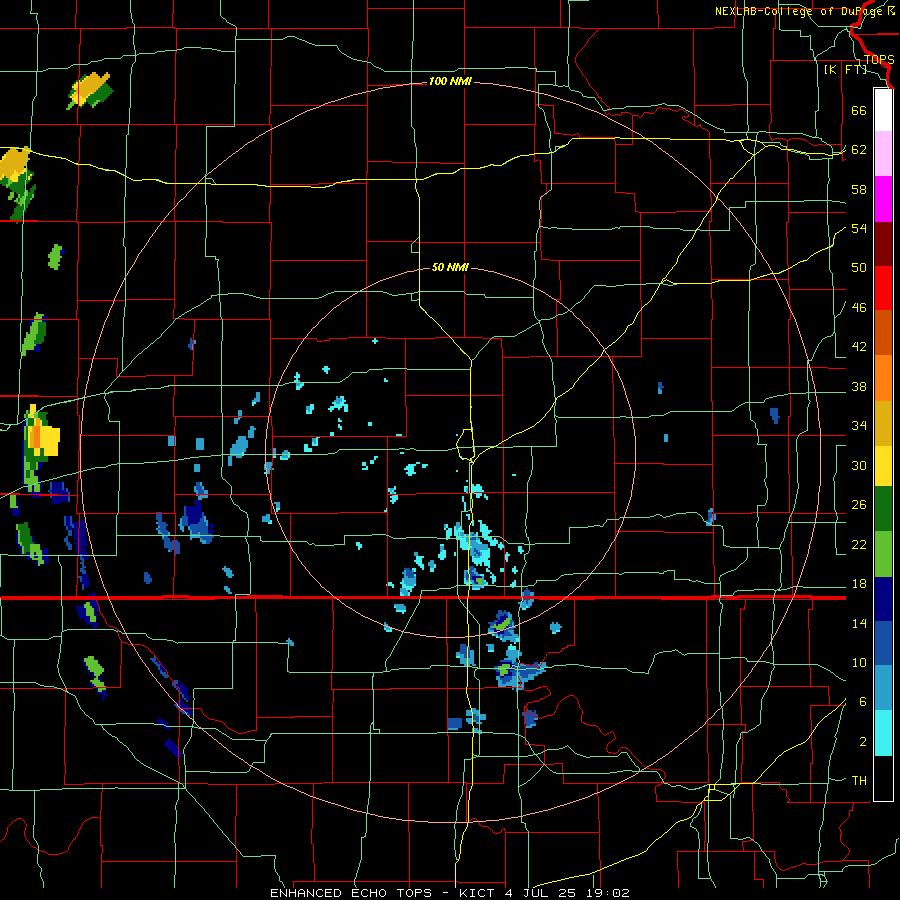
Task: Pick the light blue legend swatch
Action: tap(883, 688)
